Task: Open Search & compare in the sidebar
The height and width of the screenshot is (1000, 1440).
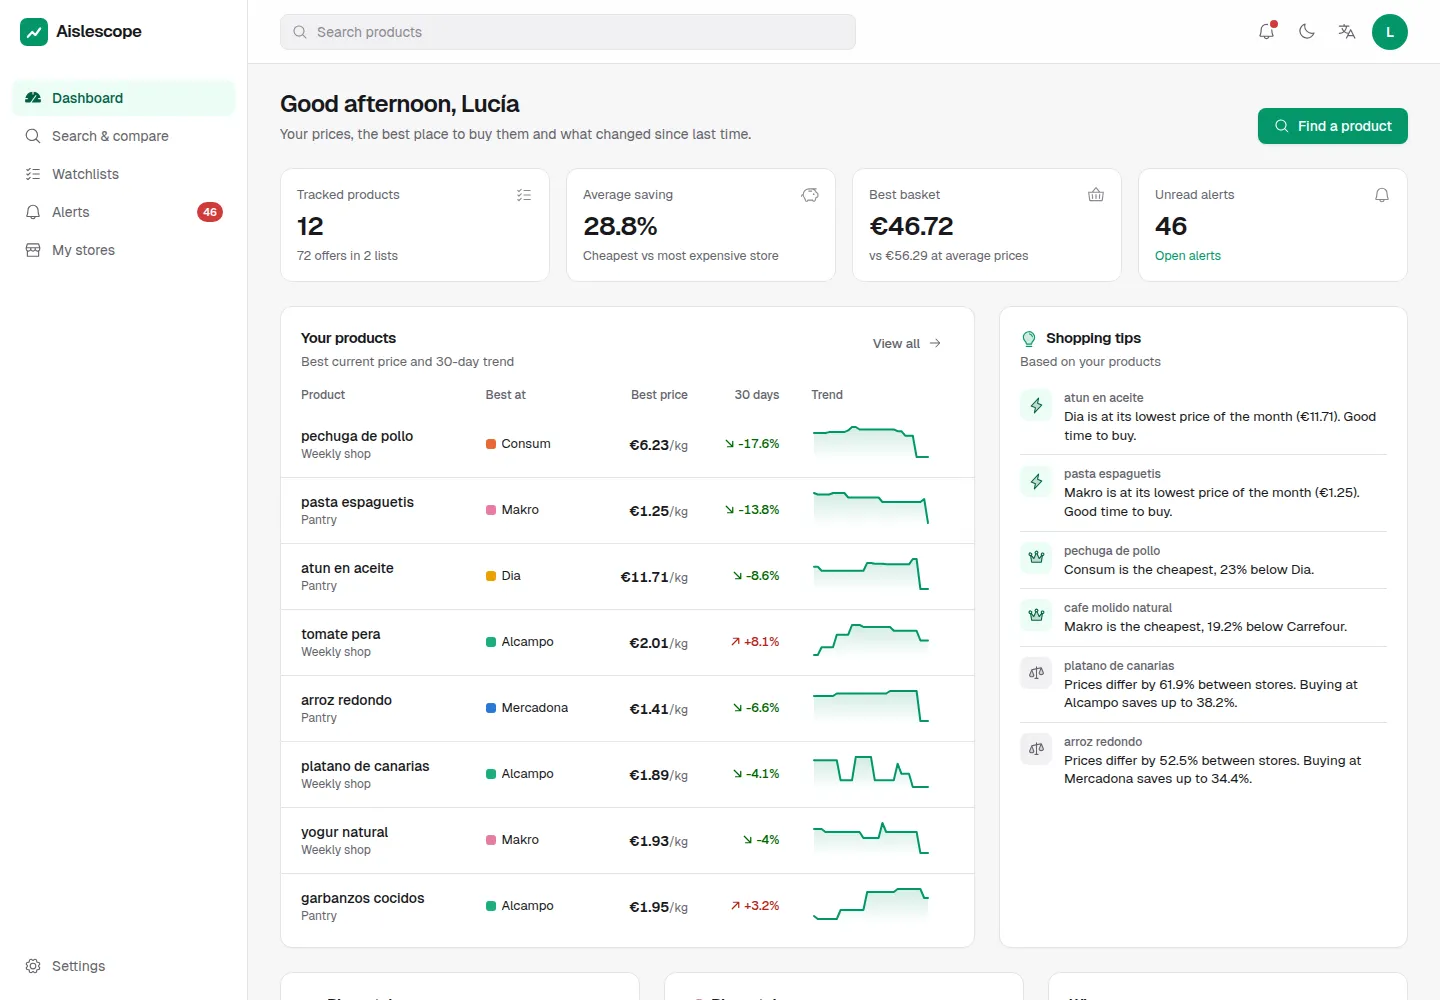Action: [x=124, y=136]
